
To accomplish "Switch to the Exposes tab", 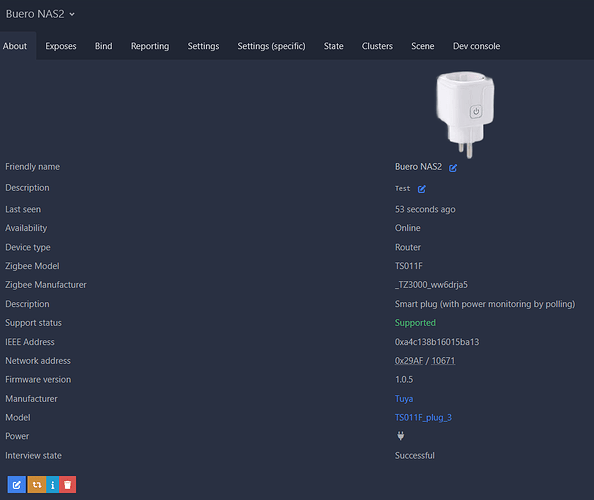I will pos(61,46).
